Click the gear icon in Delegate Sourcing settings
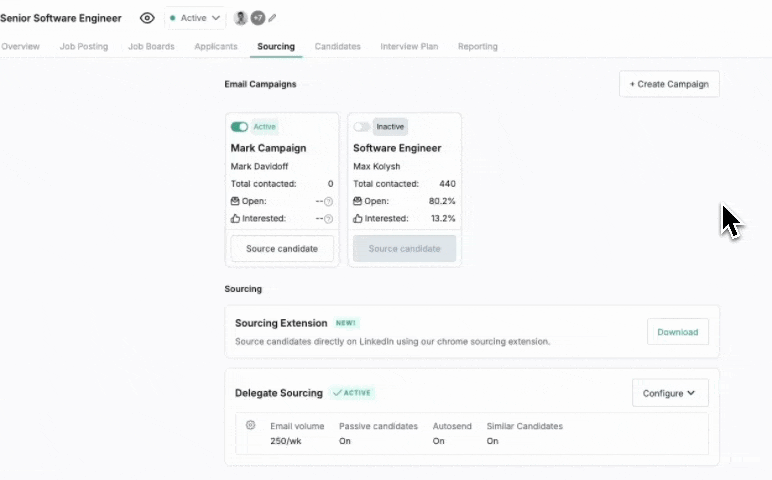 (250, 425)
